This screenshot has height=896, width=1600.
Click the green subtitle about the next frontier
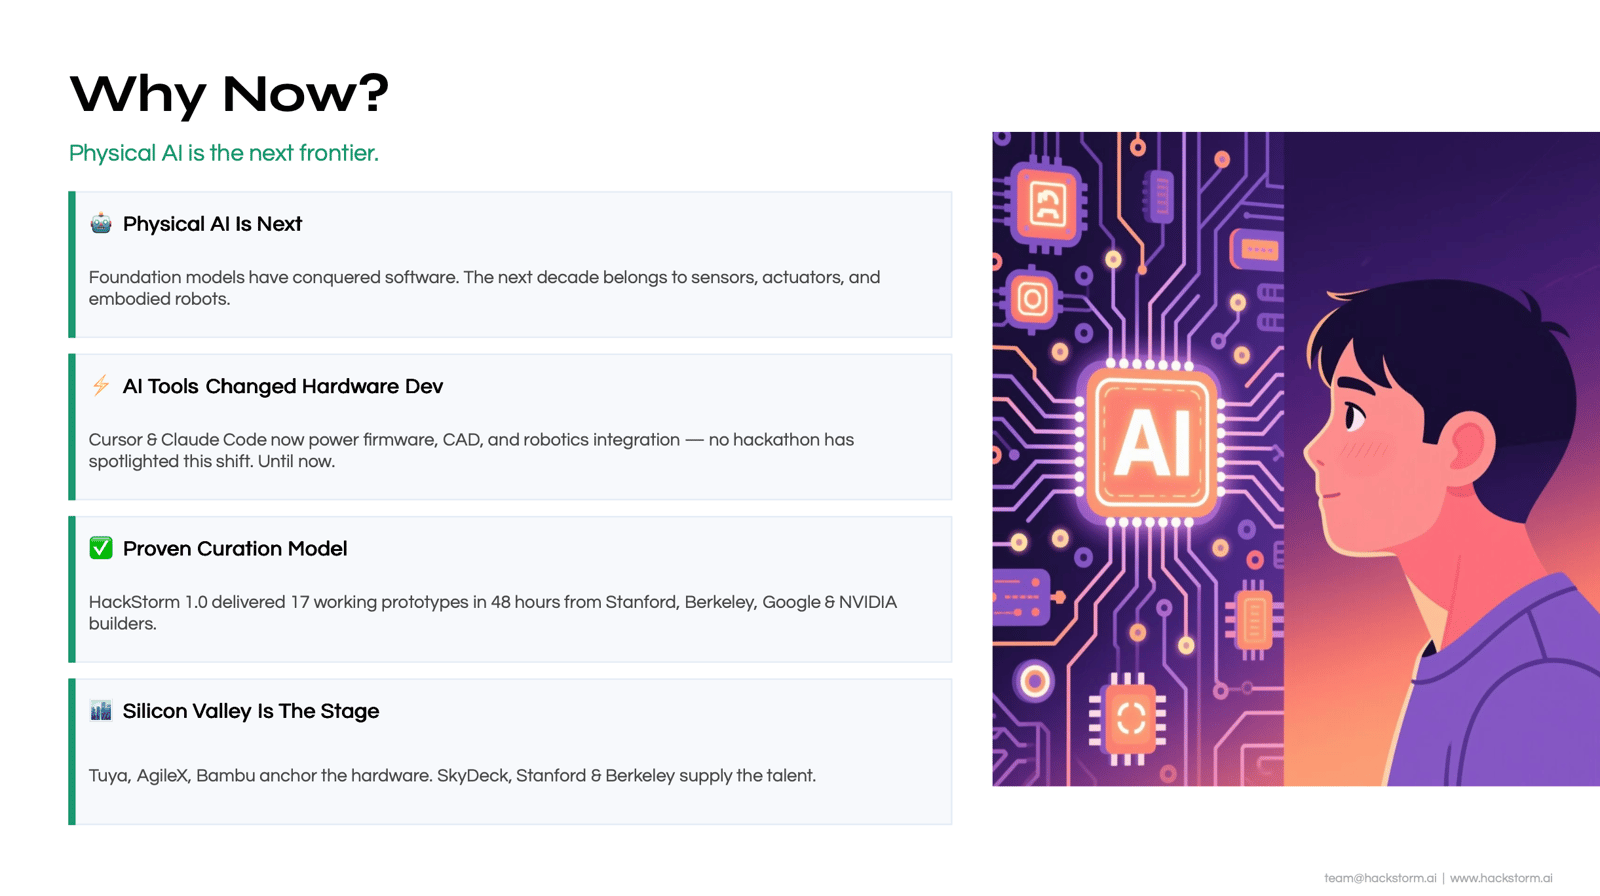coord(224,153)
